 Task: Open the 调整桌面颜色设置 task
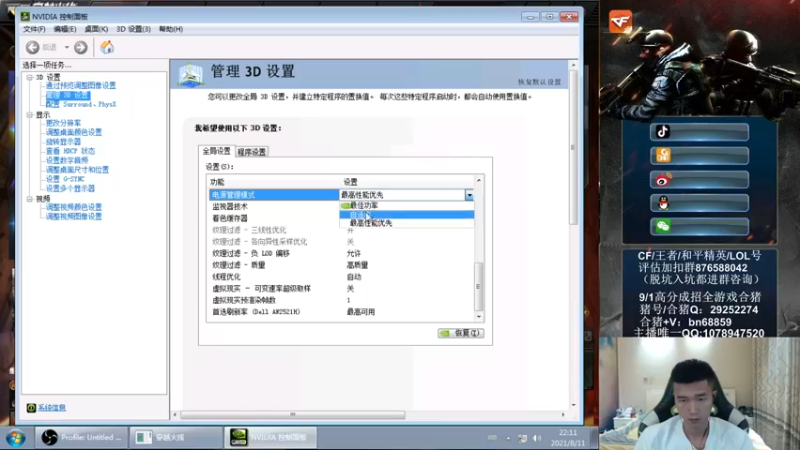tap(74, 132)
